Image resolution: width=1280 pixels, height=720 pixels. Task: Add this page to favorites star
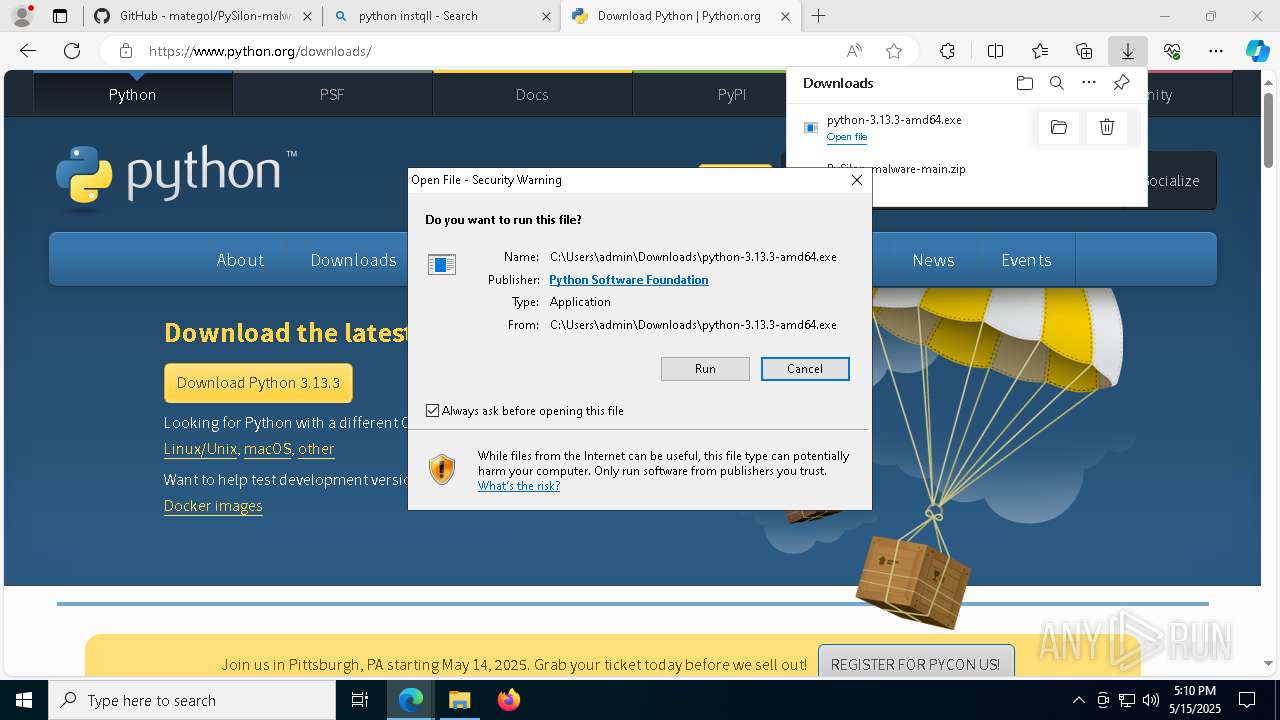(894, 51)
